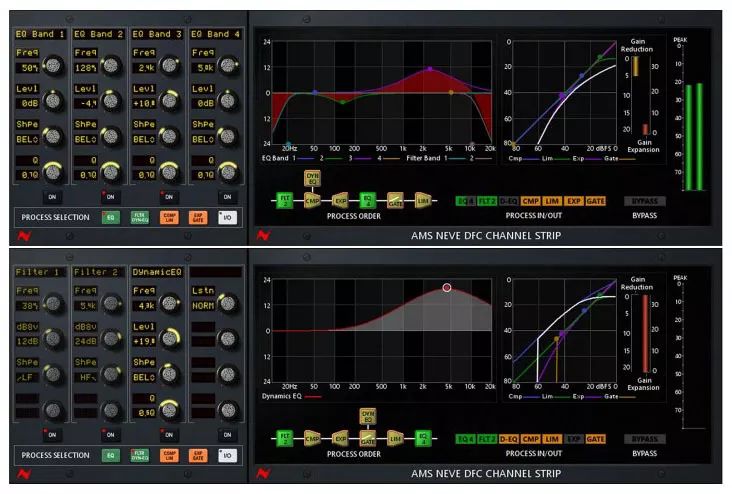Enable EXP in the lower Process In/Out row

point(573,439)
